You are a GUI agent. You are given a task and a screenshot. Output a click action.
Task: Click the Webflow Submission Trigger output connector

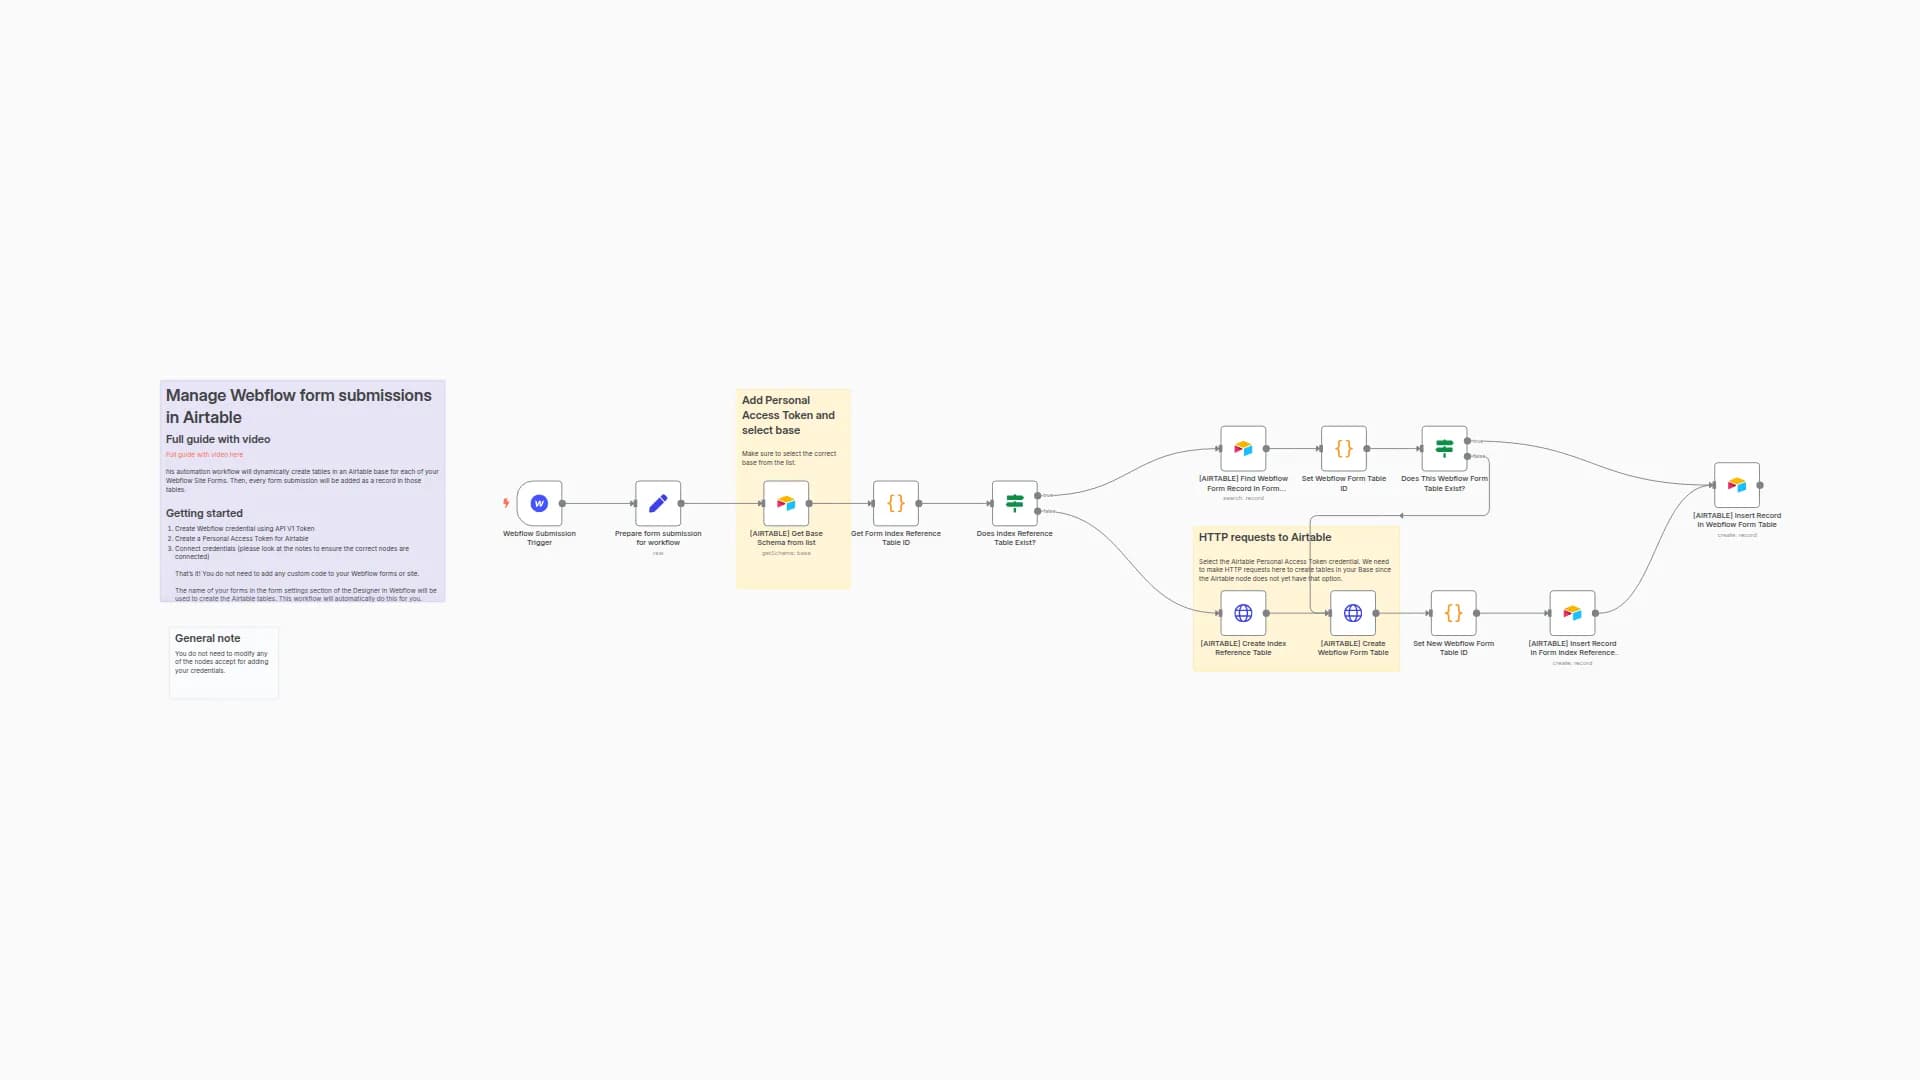[x=562, y=503]
